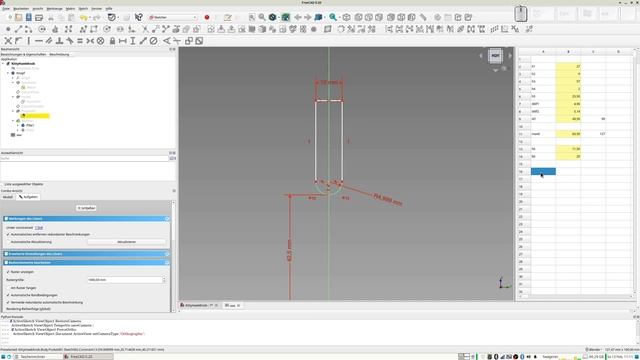Collapse the 'Raster anzeigen' edit controls section
640x360 pixels.
167,262
